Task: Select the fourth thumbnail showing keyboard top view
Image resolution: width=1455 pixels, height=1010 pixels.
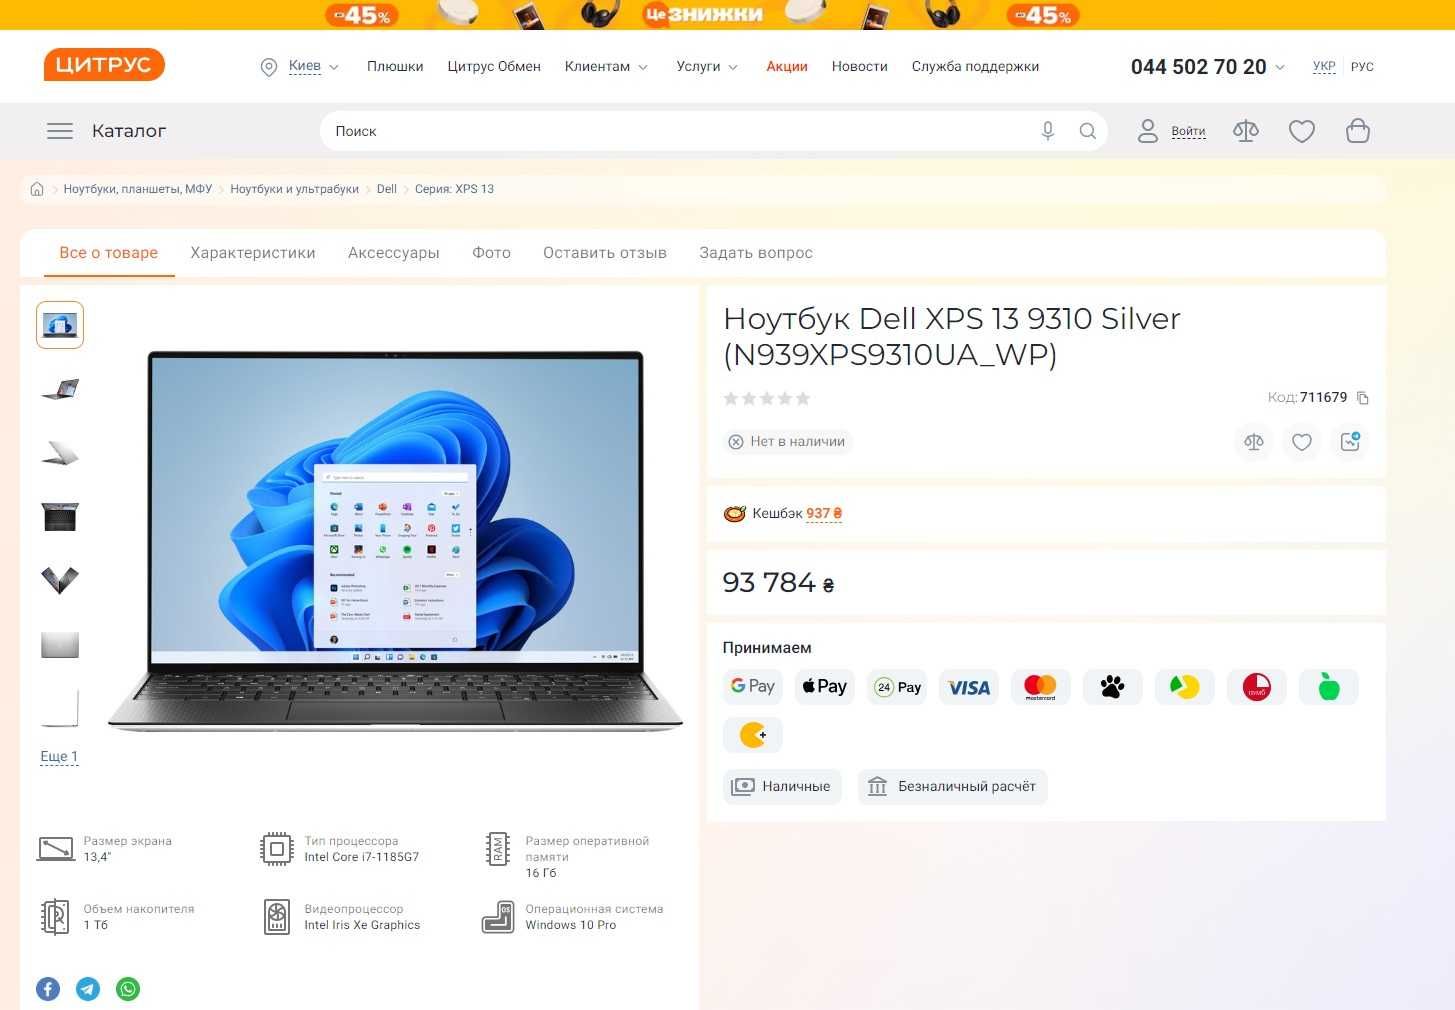Action: (x=60, y=517)
